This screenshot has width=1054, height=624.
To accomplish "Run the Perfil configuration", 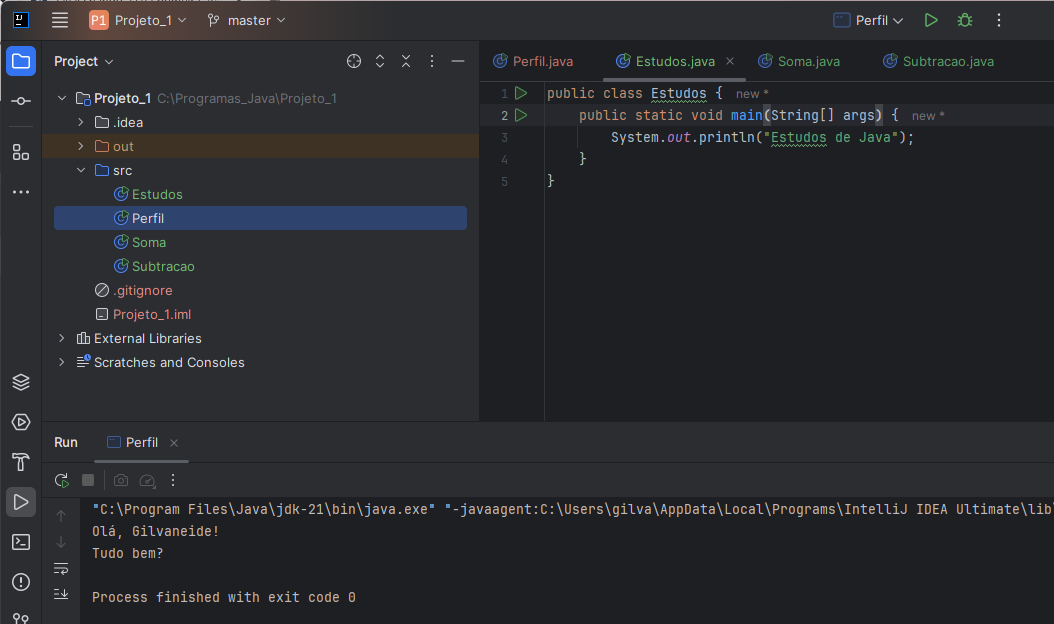I will pos(931,20).
